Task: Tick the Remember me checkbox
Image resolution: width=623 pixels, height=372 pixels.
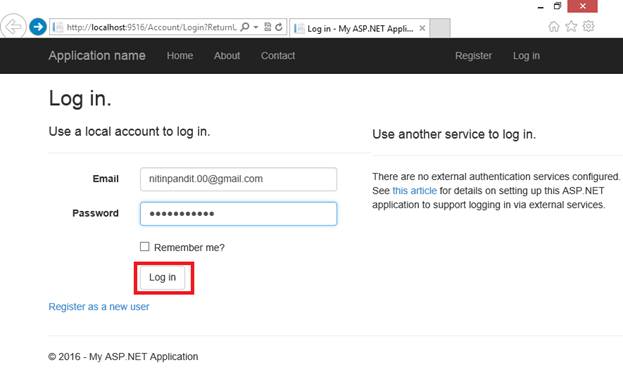Action: click(145, 247)
